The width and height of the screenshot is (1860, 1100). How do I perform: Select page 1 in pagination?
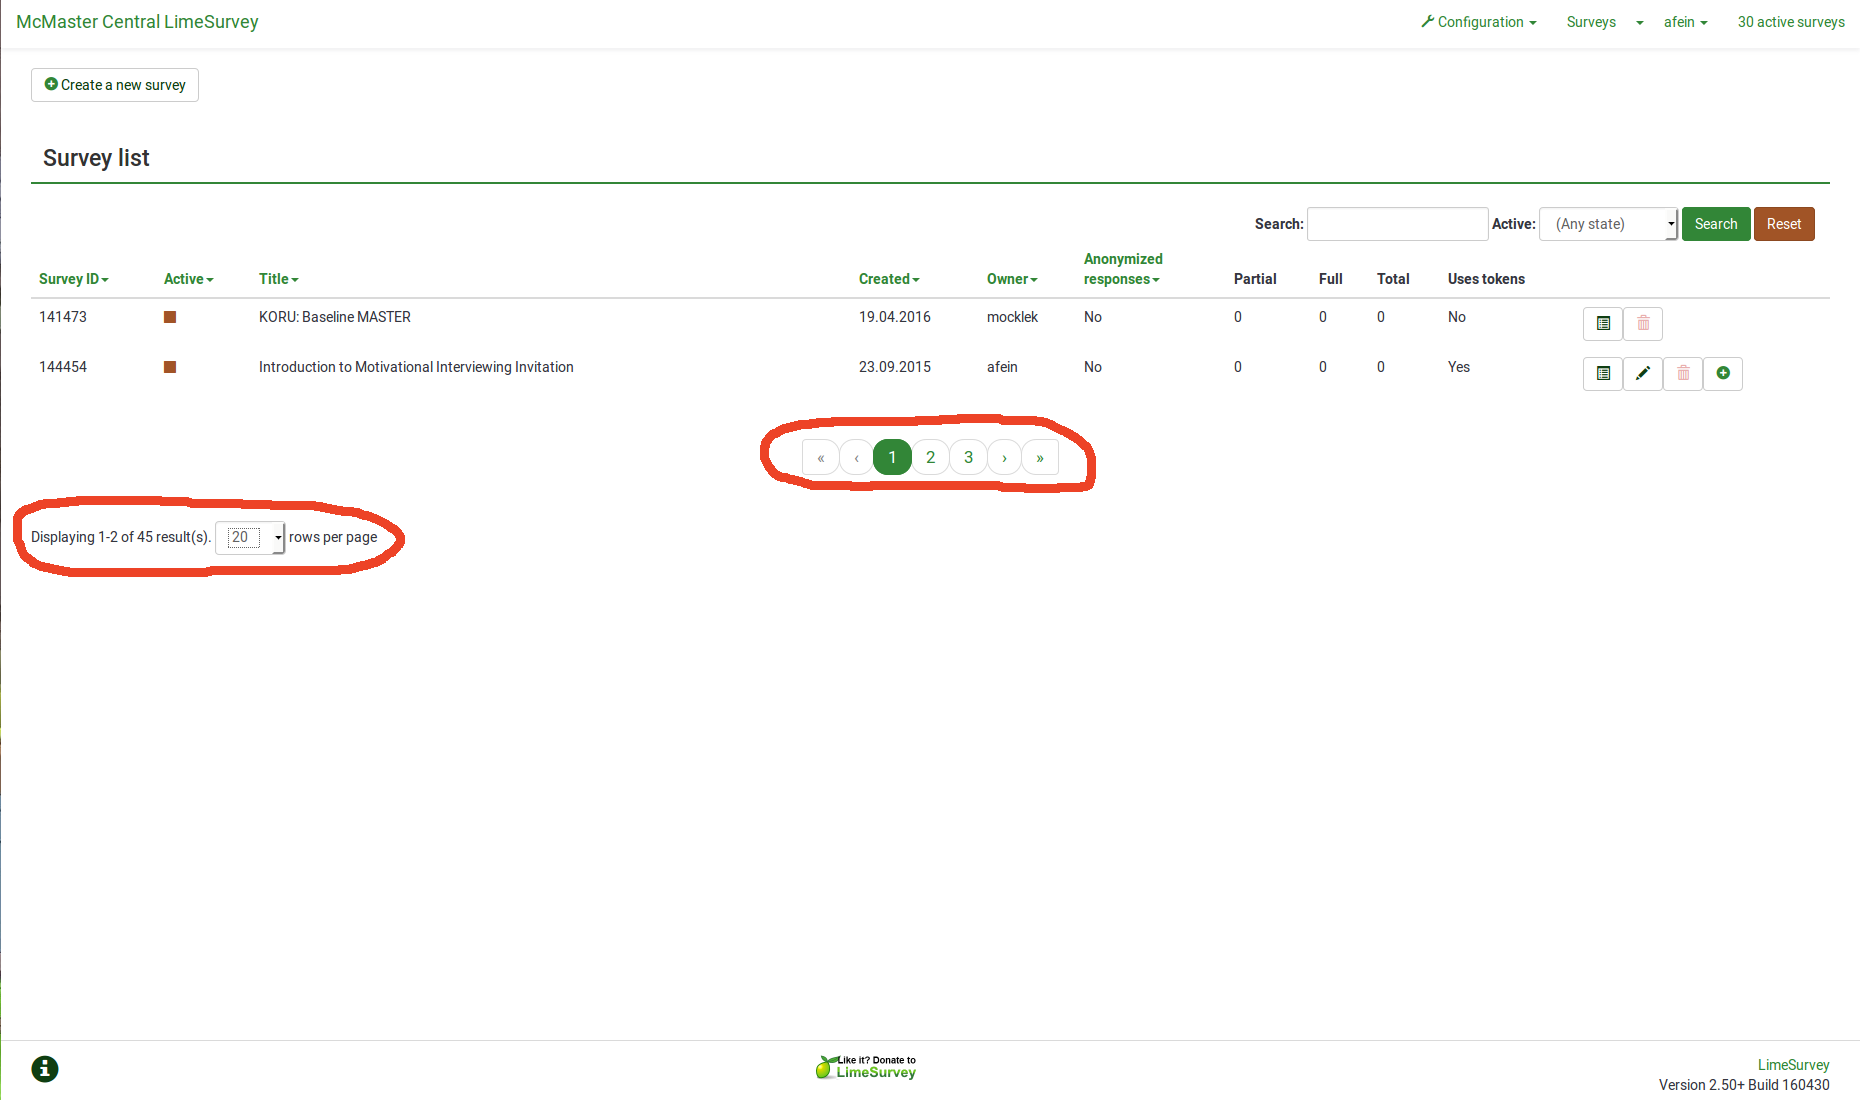[892, 457]
